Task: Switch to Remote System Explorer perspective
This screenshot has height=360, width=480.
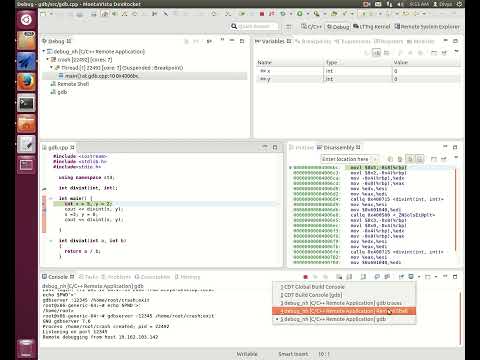Action: click(428, 27)
